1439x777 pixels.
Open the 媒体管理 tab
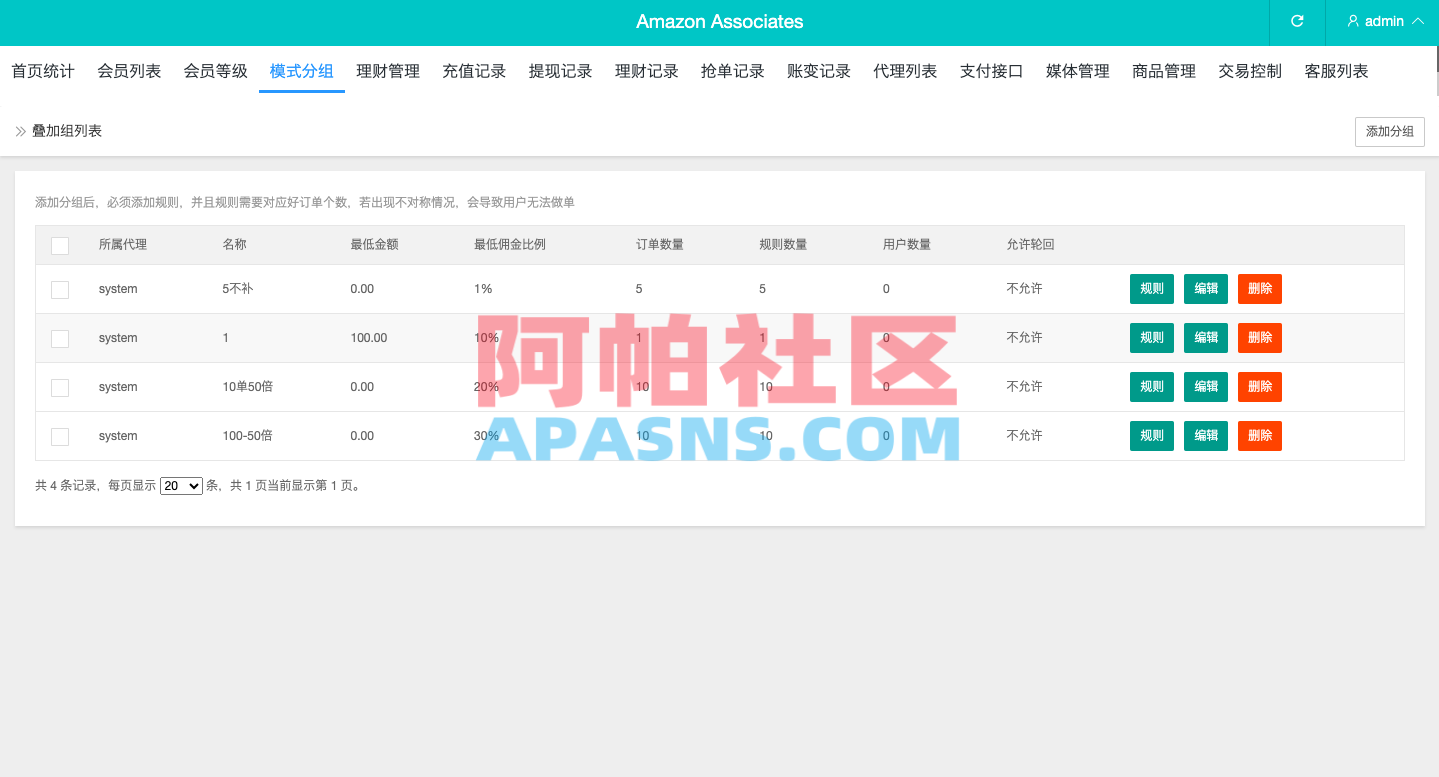point(1078,71)
